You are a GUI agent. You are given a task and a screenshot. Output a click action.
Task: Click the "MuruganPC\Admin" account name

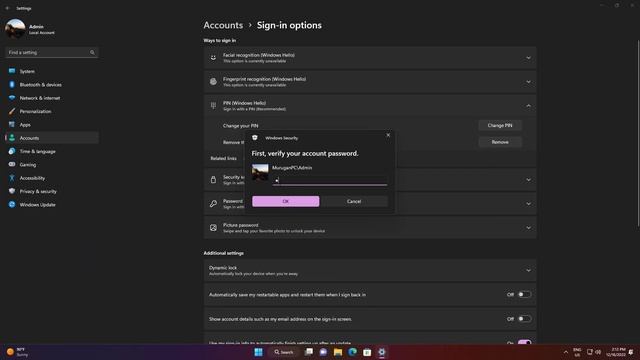292,168
